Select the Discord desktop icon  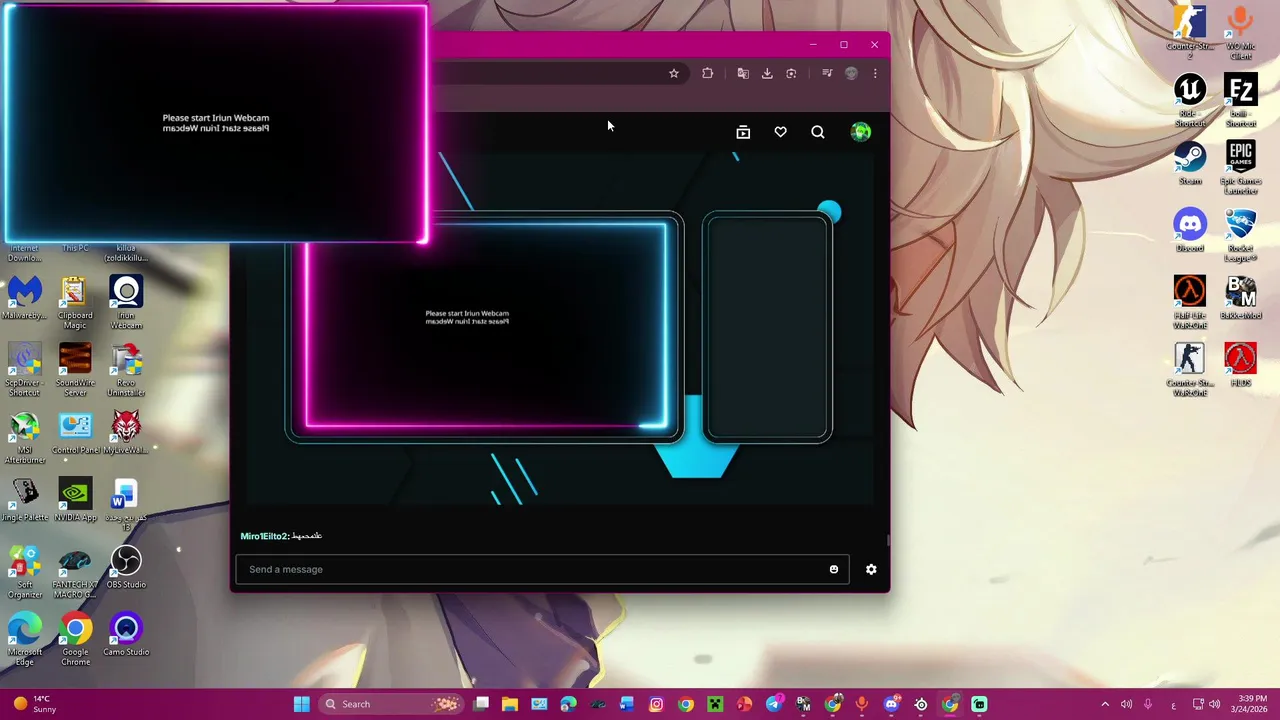pyautogui.click(x=1190, y=229)
